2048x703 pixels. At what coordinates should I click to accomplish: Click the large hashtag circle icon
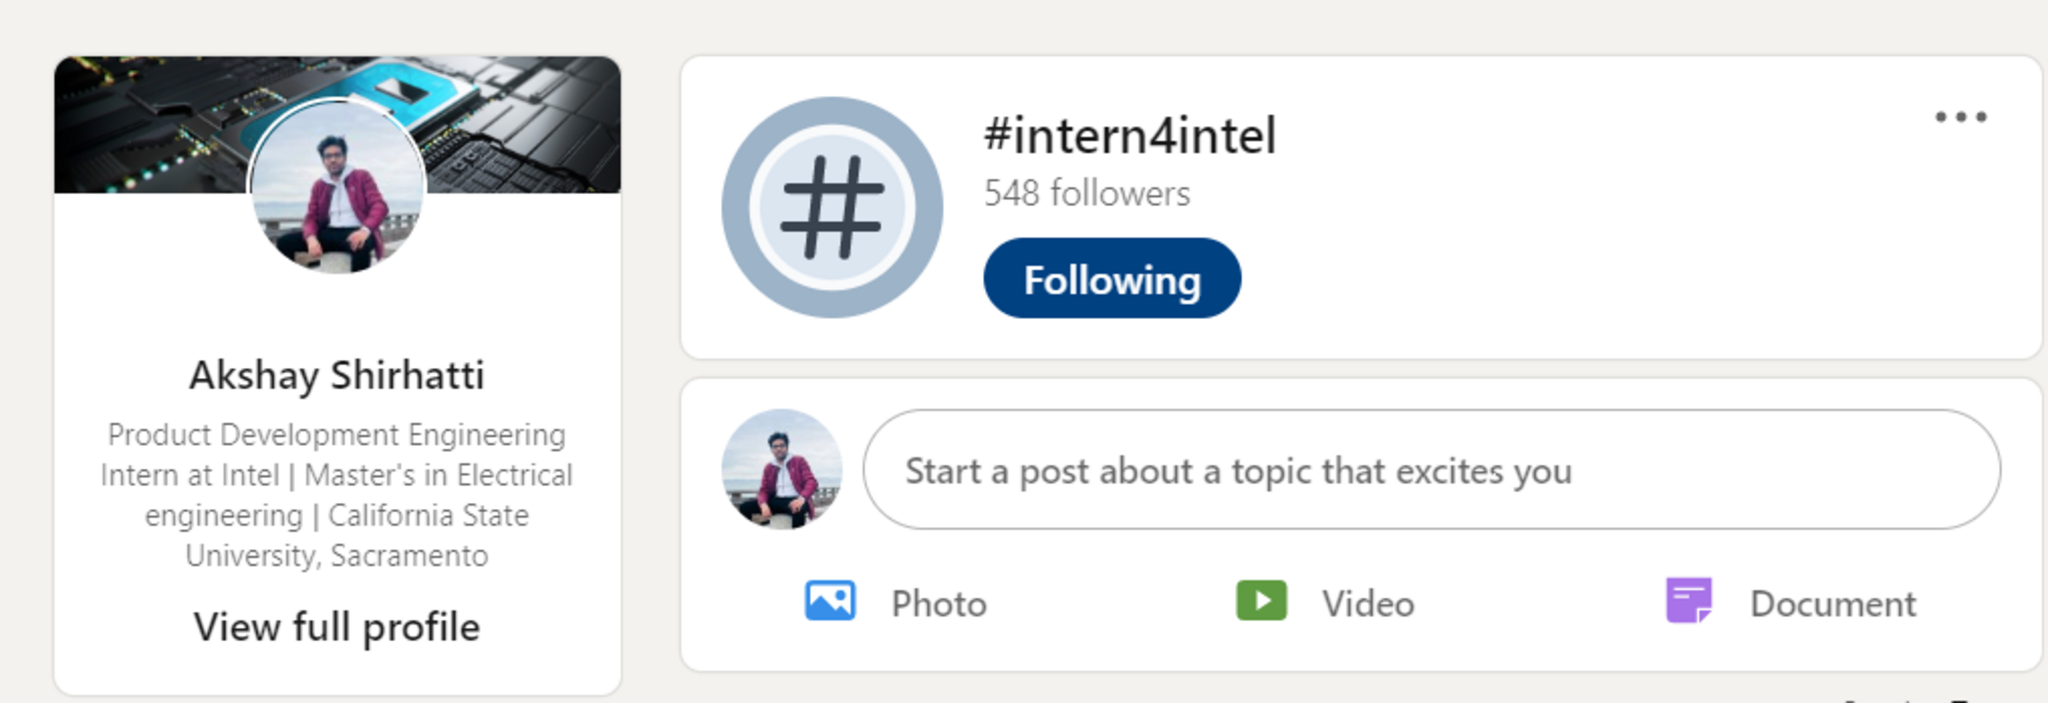coord(832,208)
